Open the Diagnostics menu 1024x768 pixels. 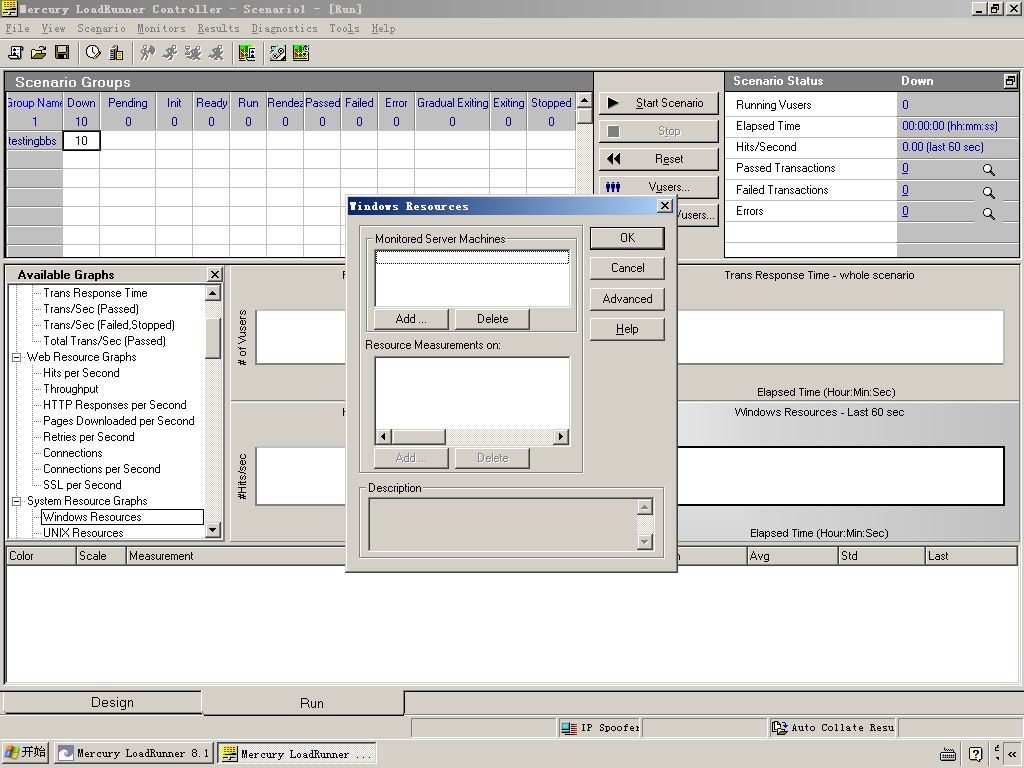pos(284,29)
